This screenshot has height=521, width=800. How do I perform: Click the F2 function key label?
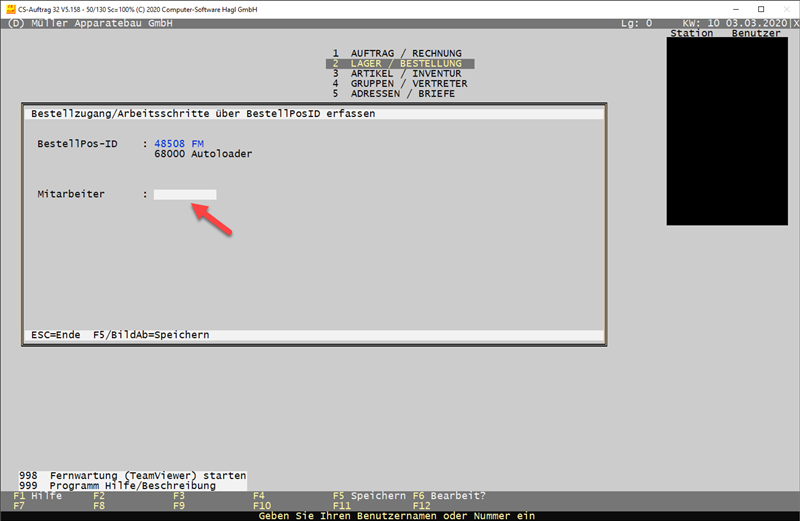(99, 496)
